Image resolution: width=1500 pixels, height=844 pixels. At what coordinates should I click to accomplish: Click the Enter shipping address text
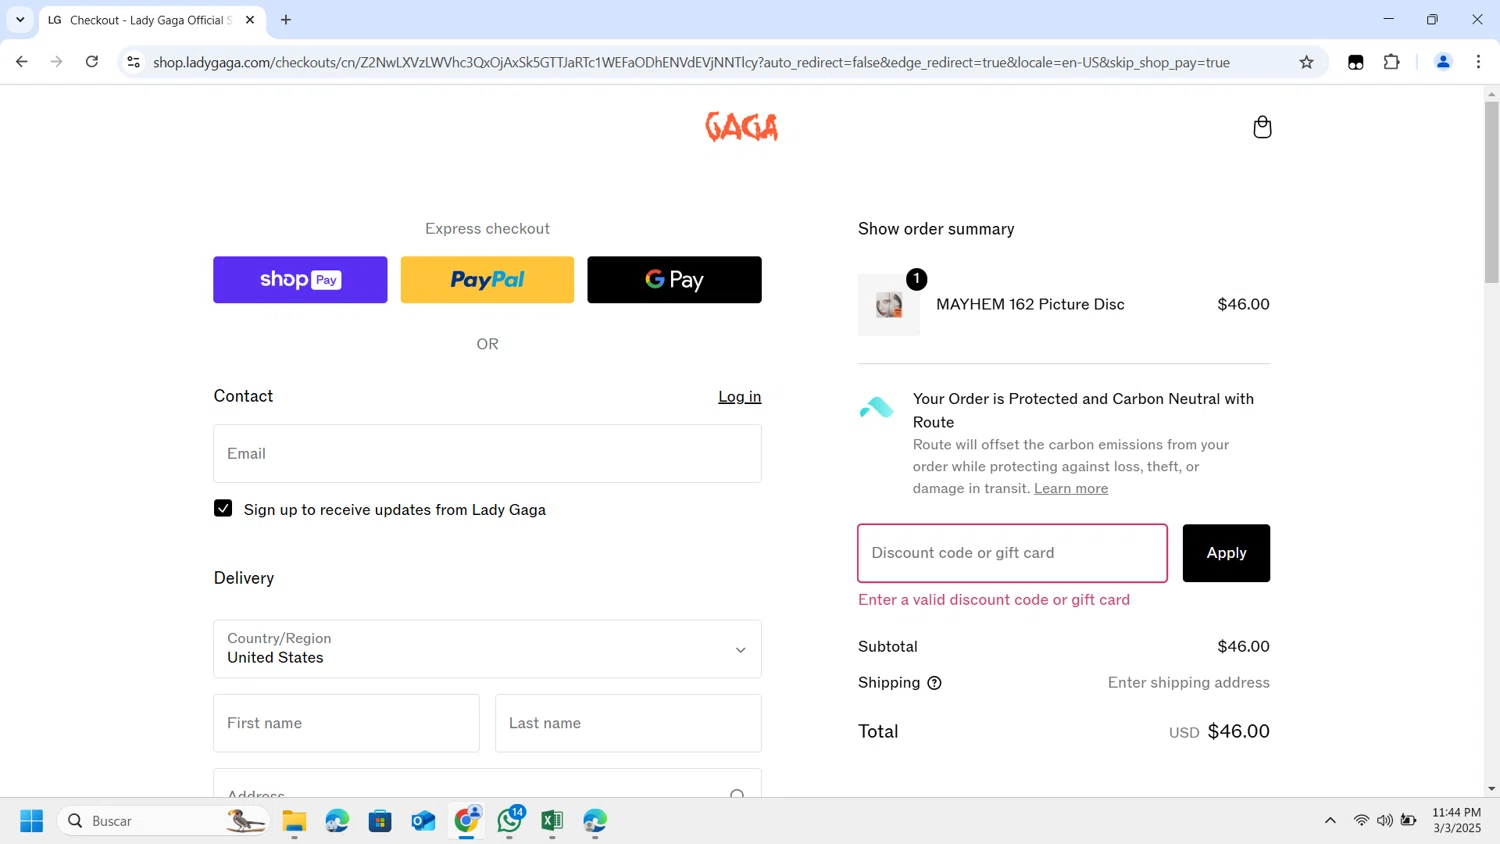point(1188,683)
